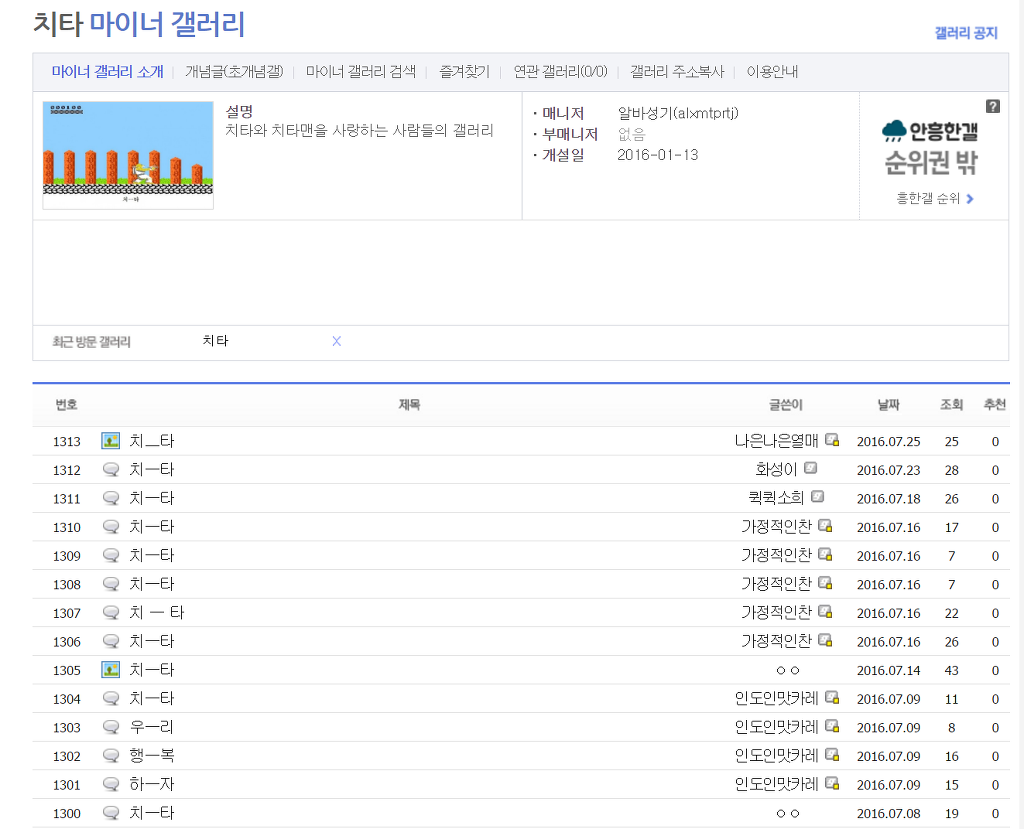Click view count 43 on post 1305
The height and width of the screenshot is (829, 1024).
[x=952, y=670]
